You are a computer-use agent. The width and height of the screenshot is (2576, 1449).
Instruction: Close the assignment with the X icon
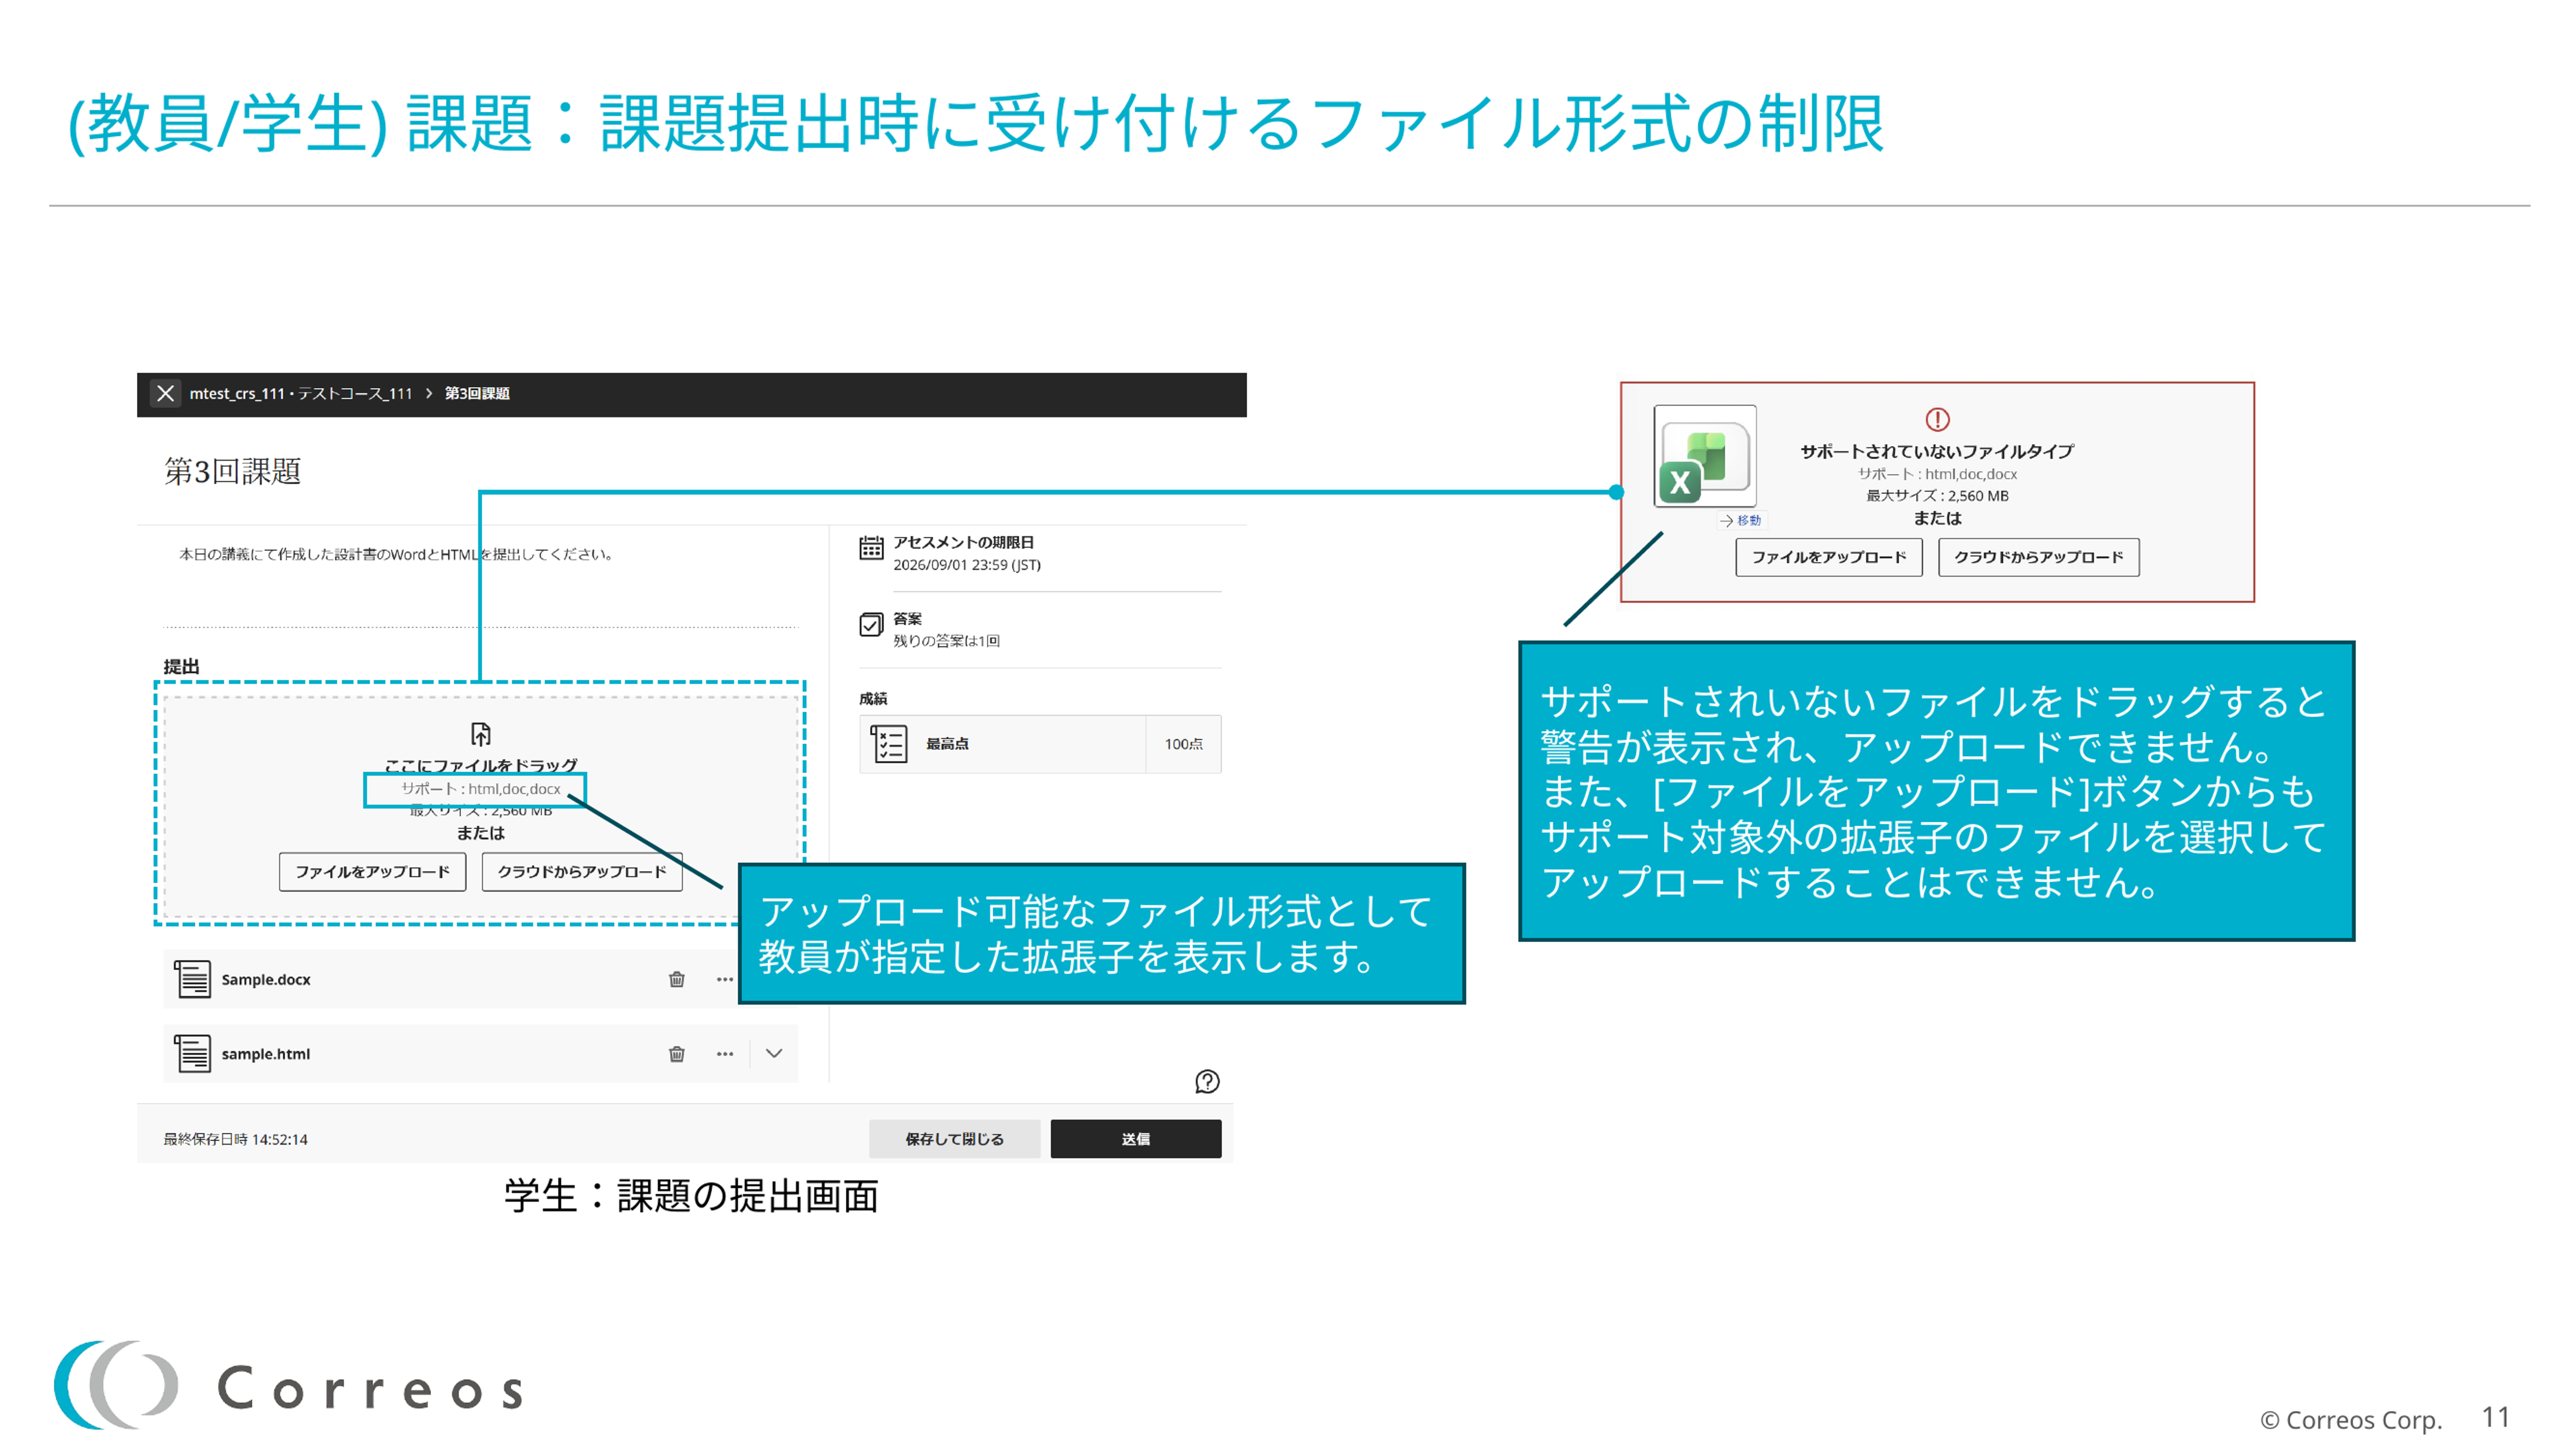point(166,393)
